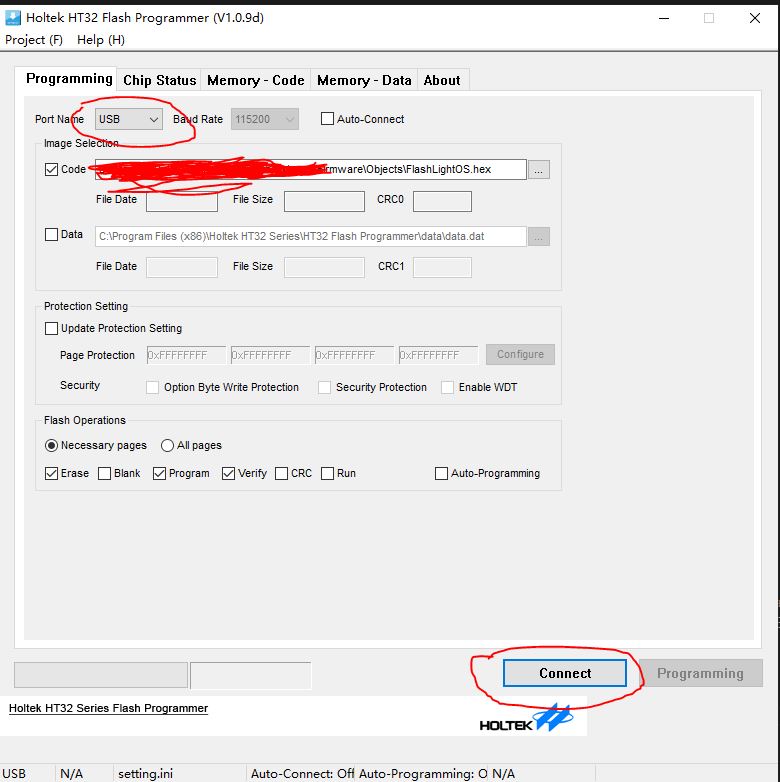Viewport: 780px width, 782px height.
Task: Click the Programming button at bottom right
Action: click(700, 673)
